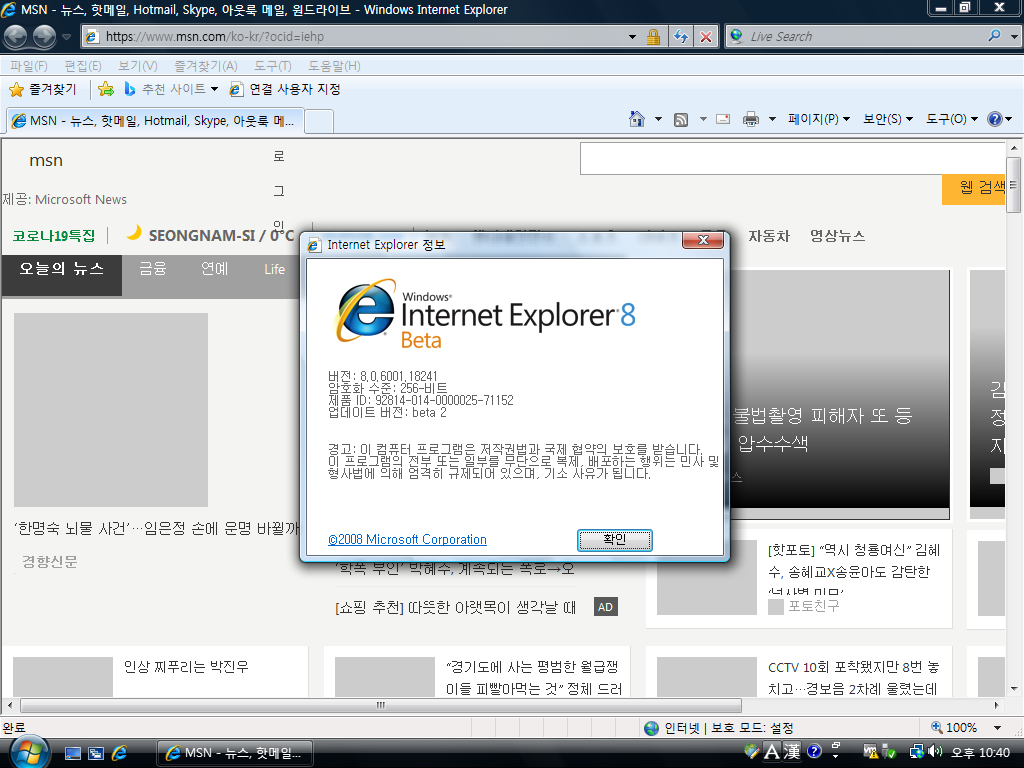The height and width of the screenshot is (768, 1024).
Task: Click 확인 button in the dialog
Action: click(615, 540)
